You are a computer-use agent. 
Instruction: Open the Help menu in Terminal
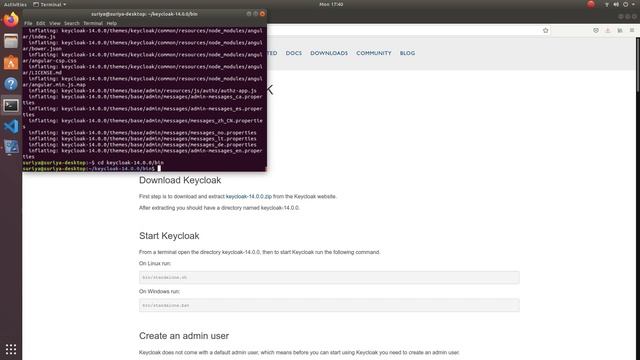pos(111,23)
